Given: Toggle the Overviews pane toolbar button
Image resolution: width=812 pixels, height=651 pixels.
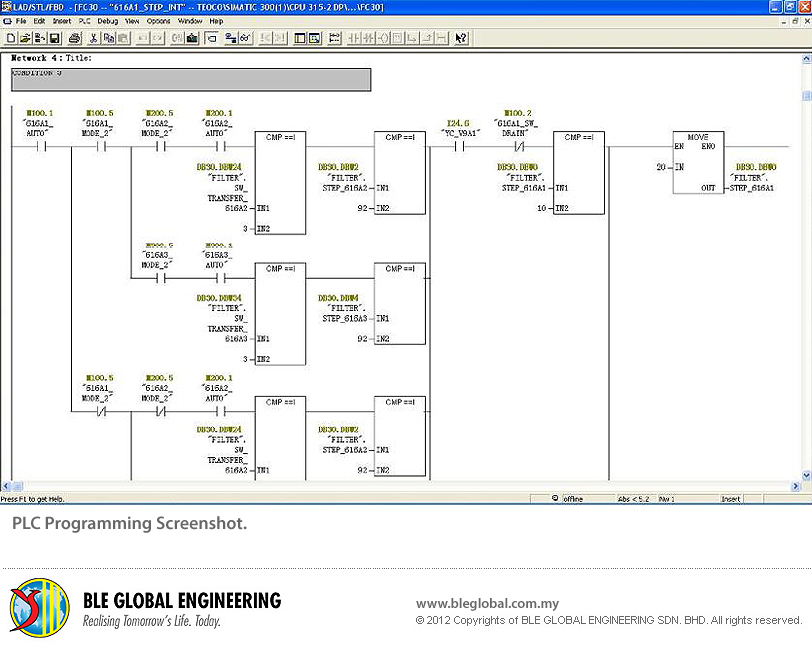Looking at the screenshot, I should (x=299, y=38).
